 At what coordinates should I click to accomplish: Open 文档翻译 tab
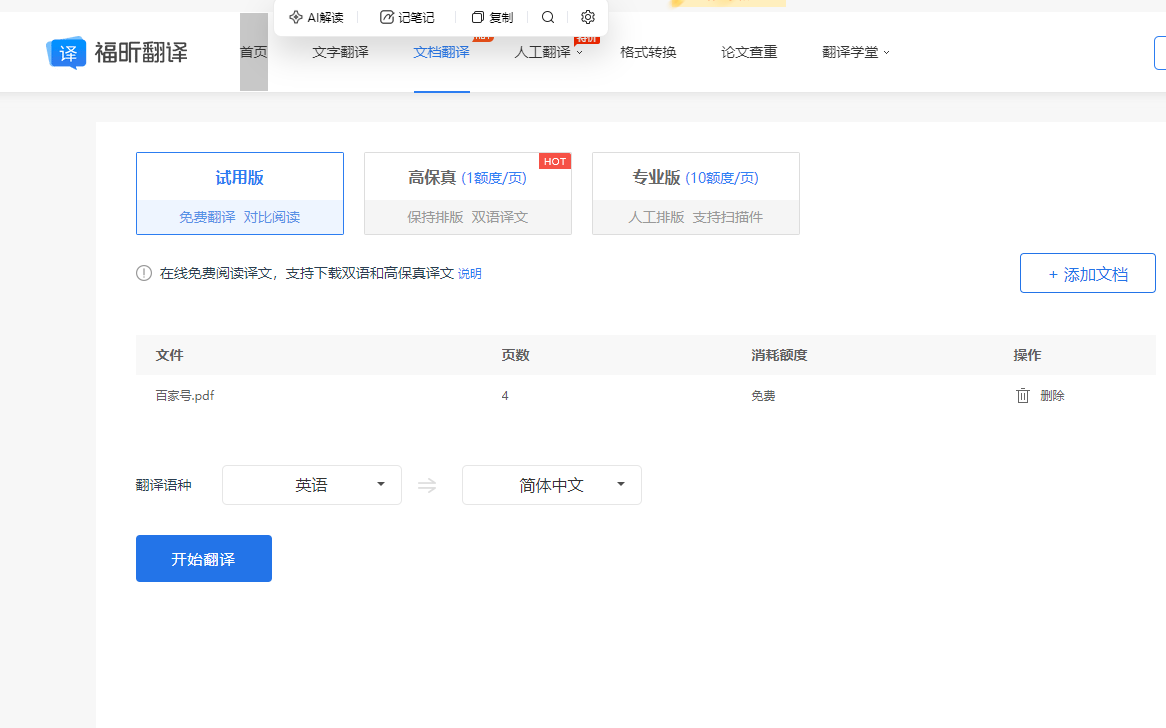[442, 52]
